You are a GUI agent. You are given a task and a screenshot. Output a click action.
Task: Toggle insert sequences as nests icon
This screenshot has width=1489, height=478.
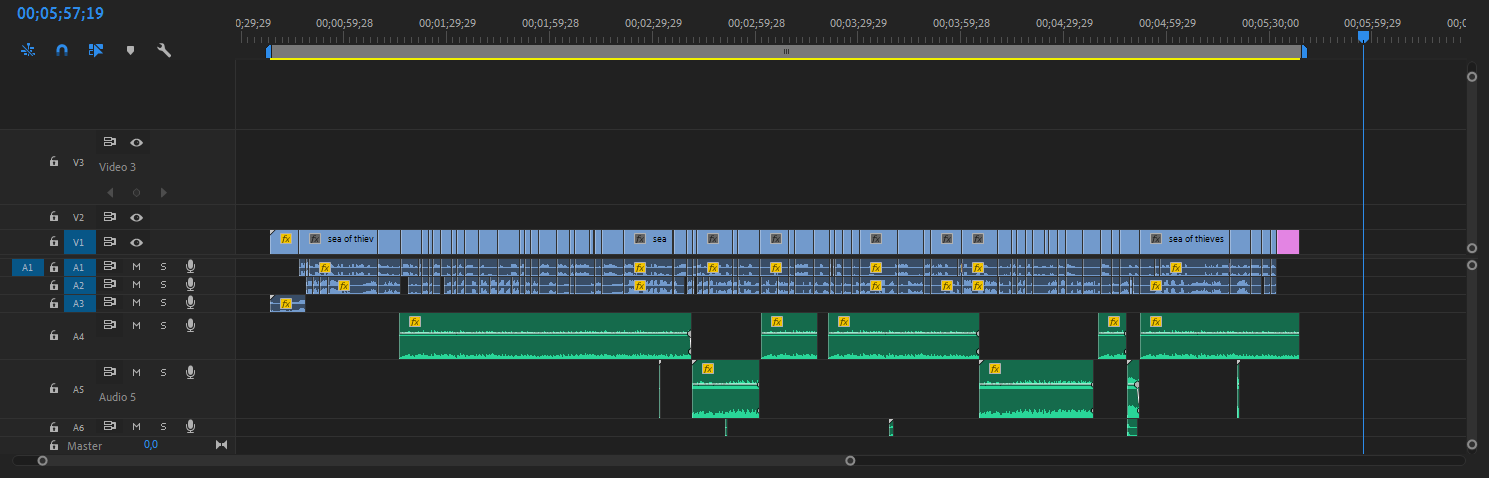28,50
